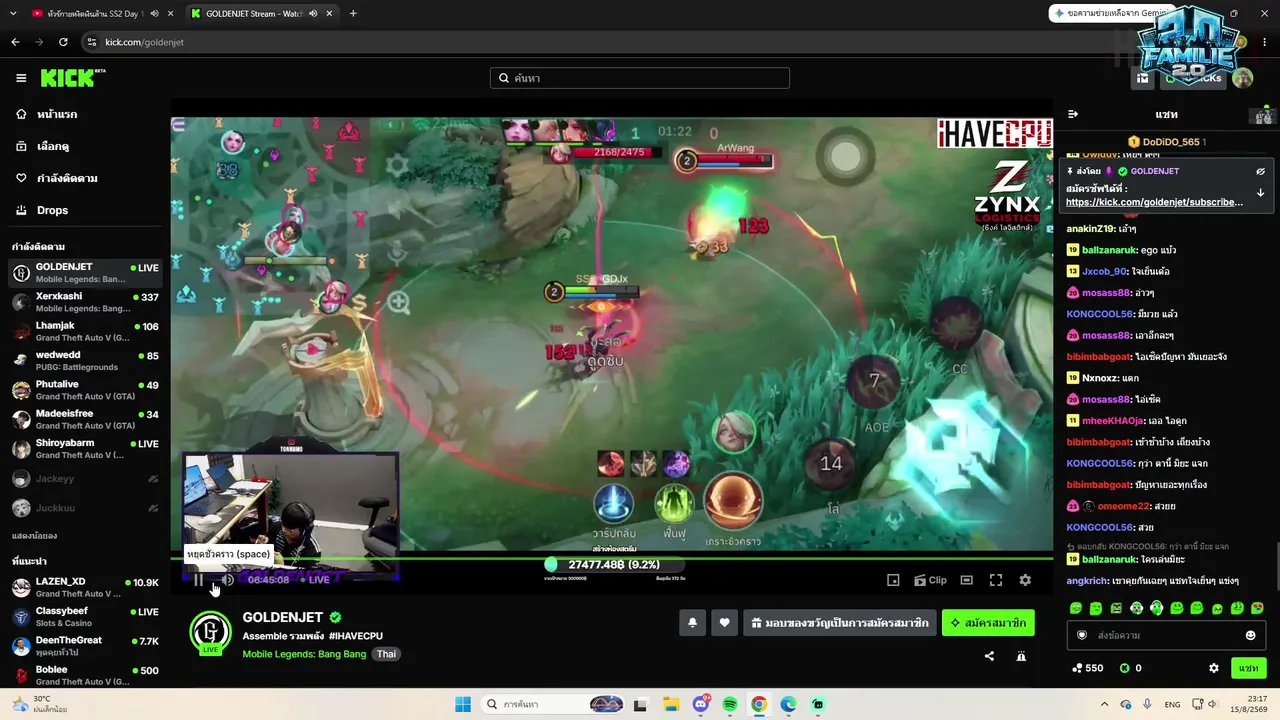Open GOLDENJET channel avatar under the video
The image size is (1280, 720).
click(210, 632)
